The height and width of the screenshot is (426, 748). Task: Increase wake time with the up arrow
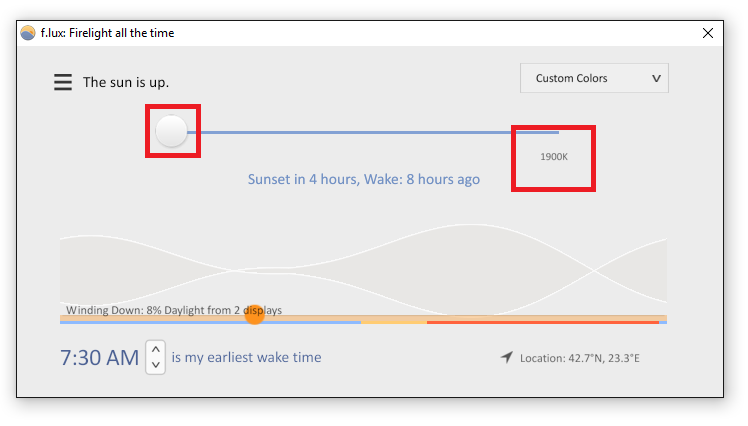click(156, 350)
